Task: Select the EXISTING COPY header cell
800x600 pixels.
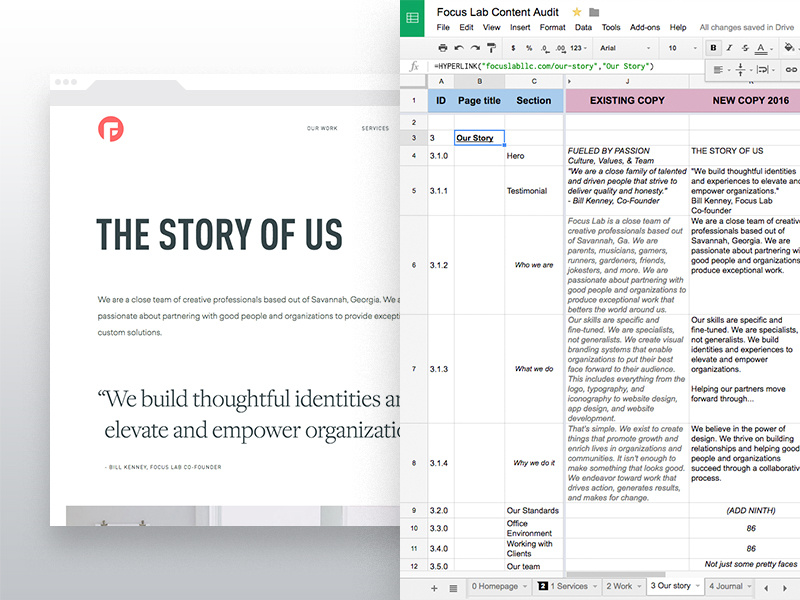Action: point(627,101)
